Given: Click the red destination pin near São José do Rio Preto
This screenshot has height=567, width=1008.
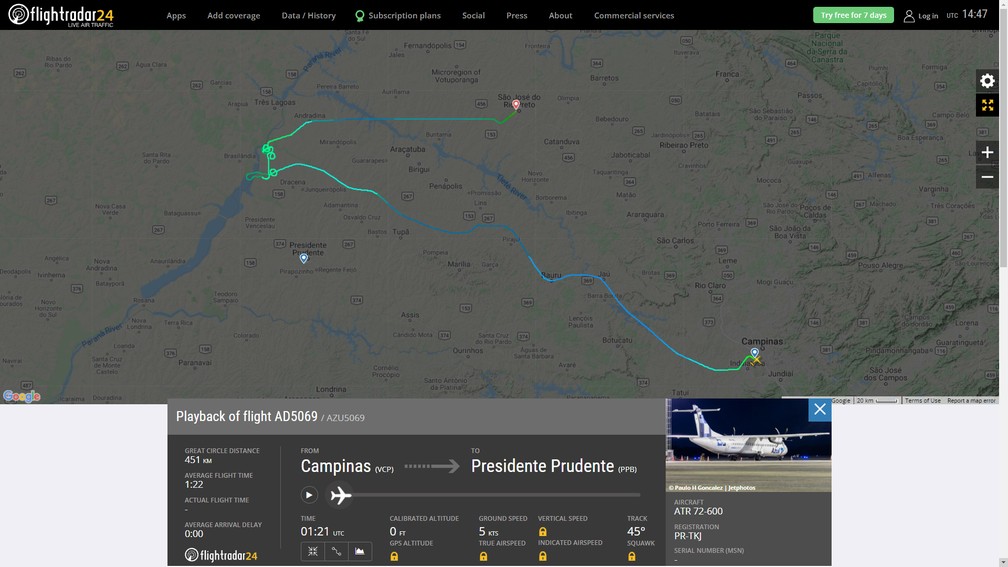Looking at the screenshot, I should point(516,104).
